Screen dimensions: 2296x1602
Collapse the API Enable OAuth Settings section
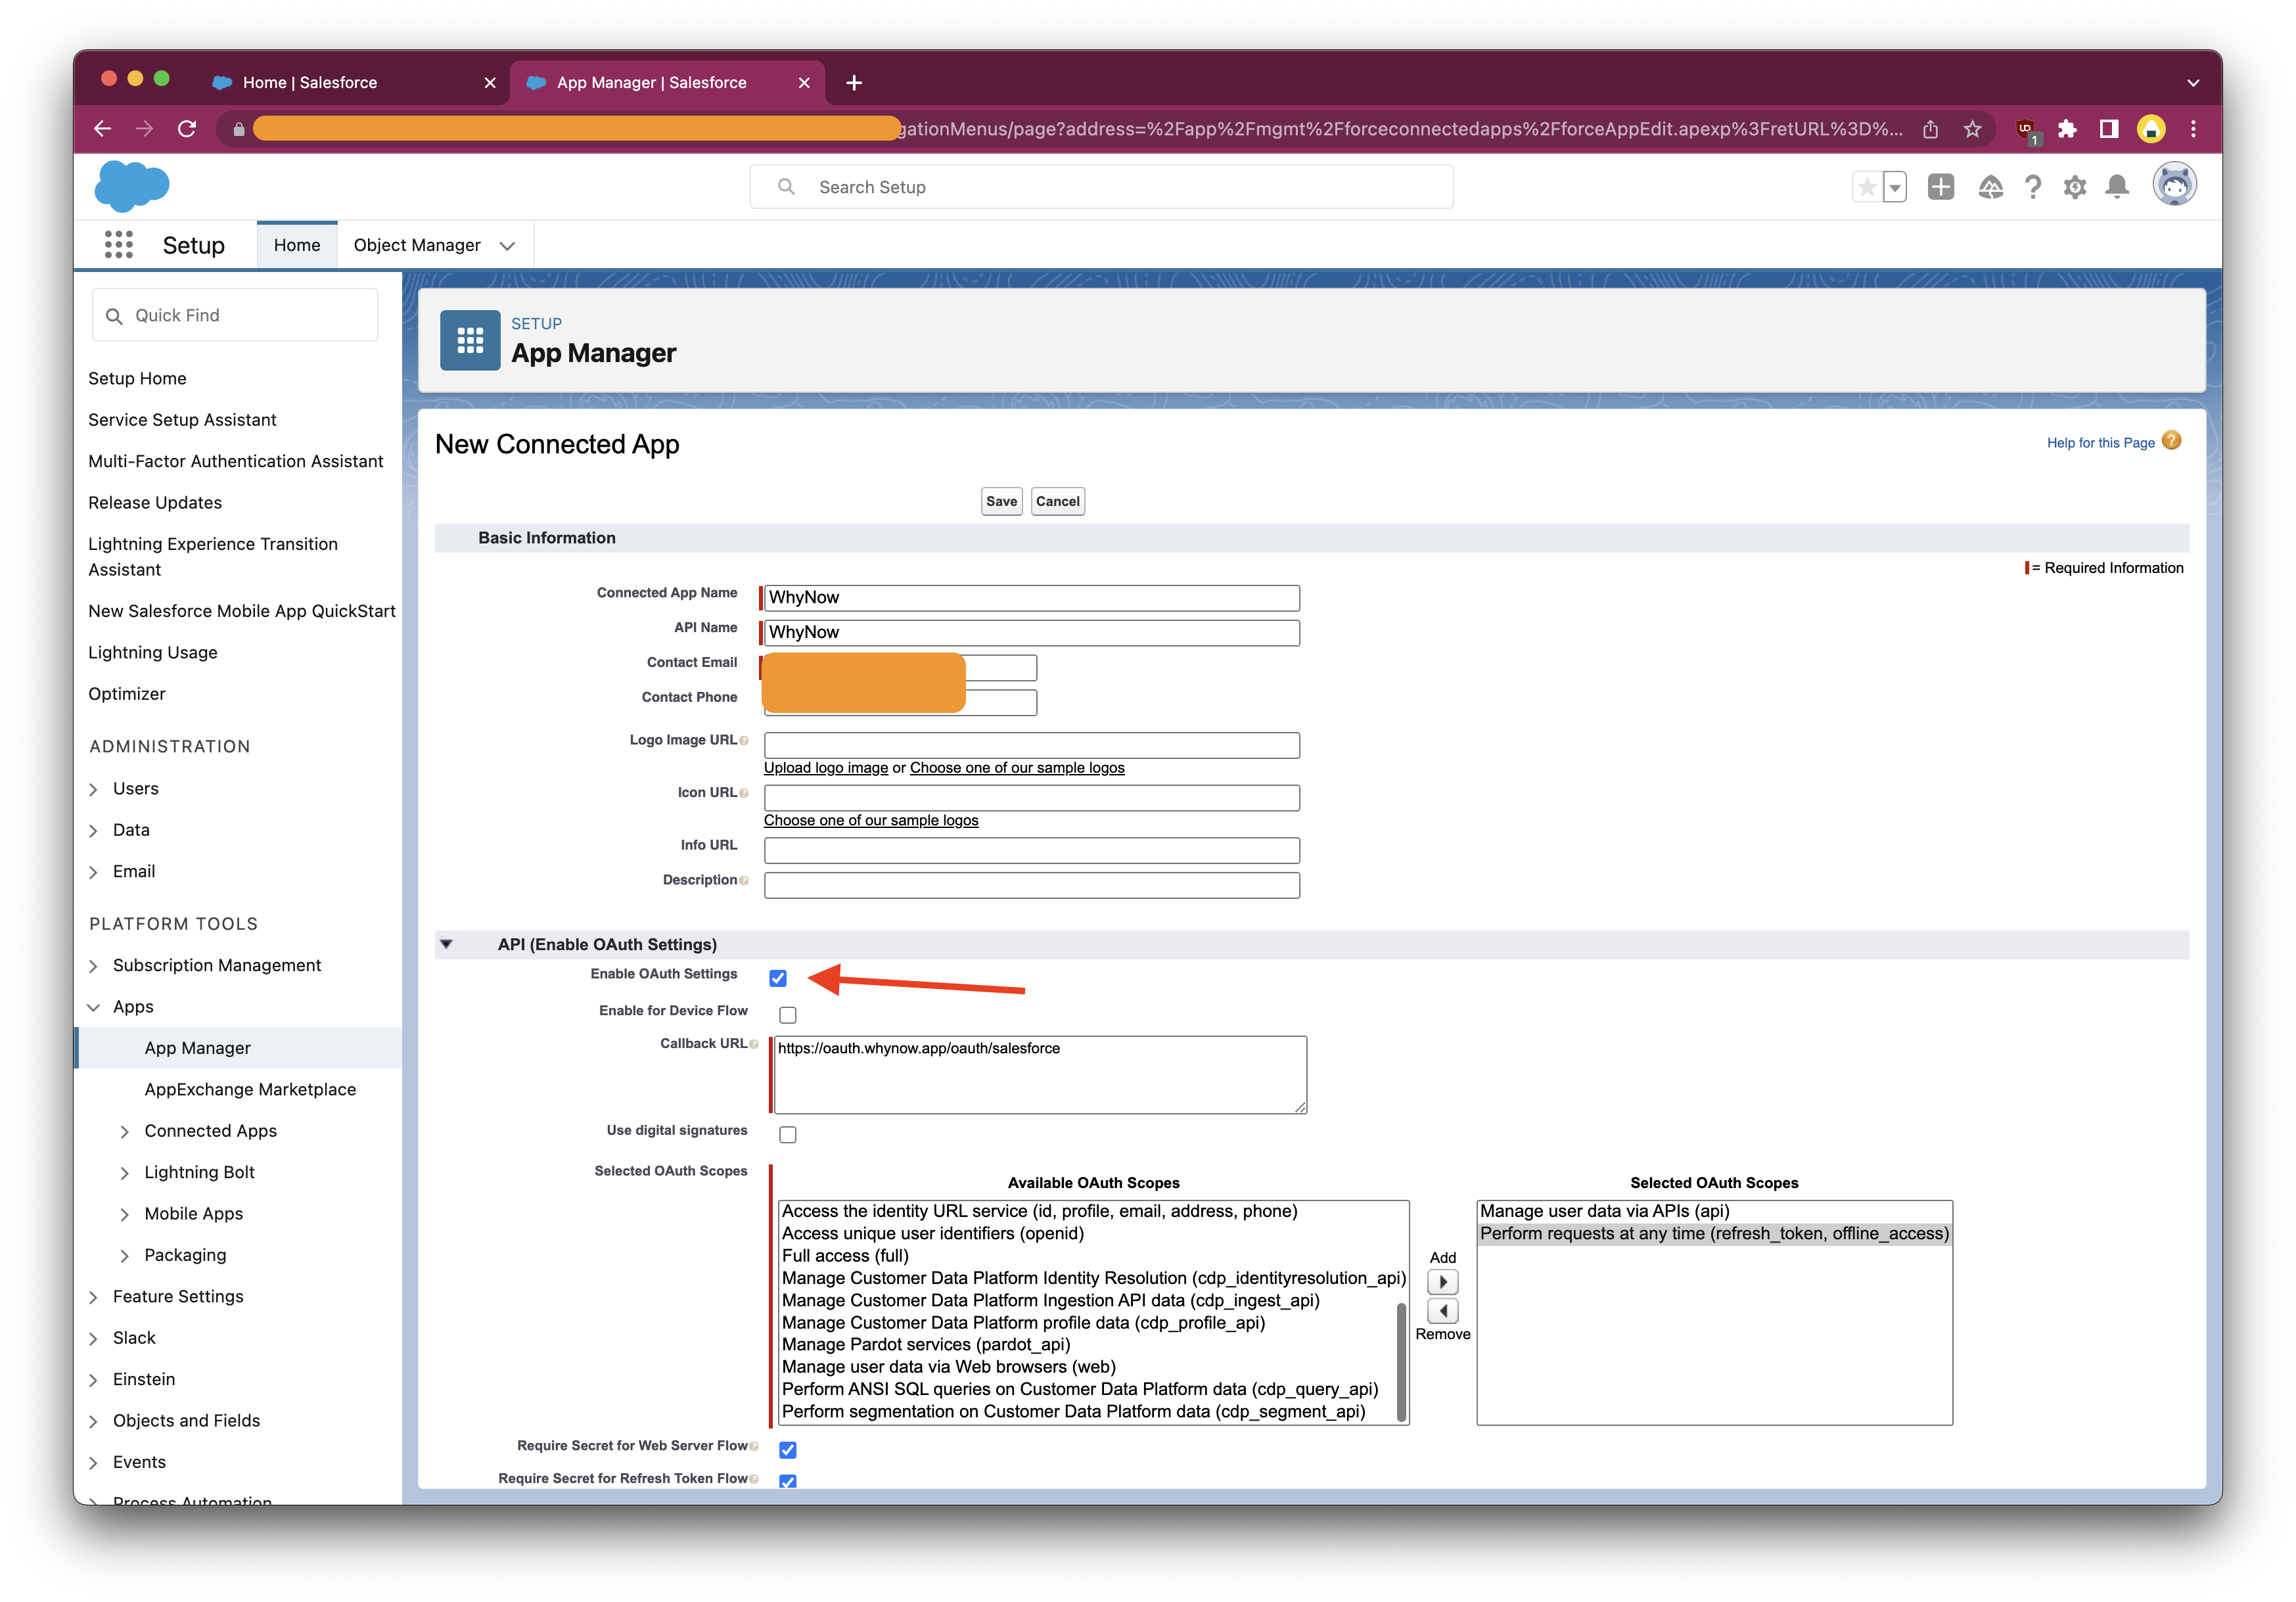pos(447,944)
